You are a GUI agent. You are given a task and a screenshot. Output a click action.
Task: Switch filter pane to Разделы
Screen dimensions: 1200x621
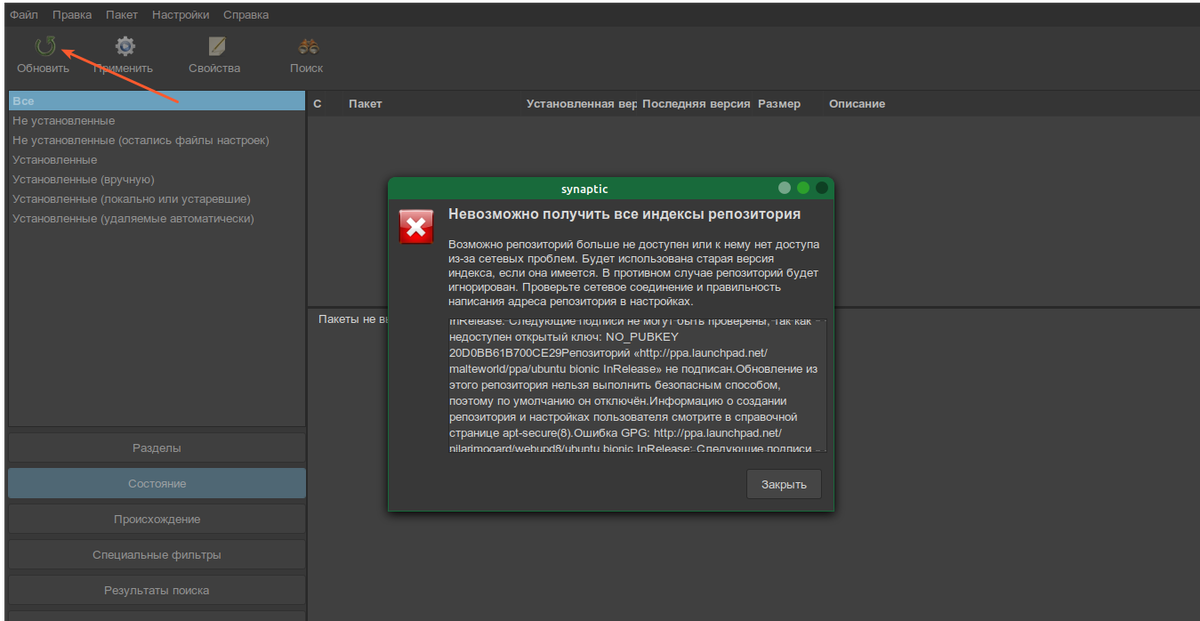(157, 448)
